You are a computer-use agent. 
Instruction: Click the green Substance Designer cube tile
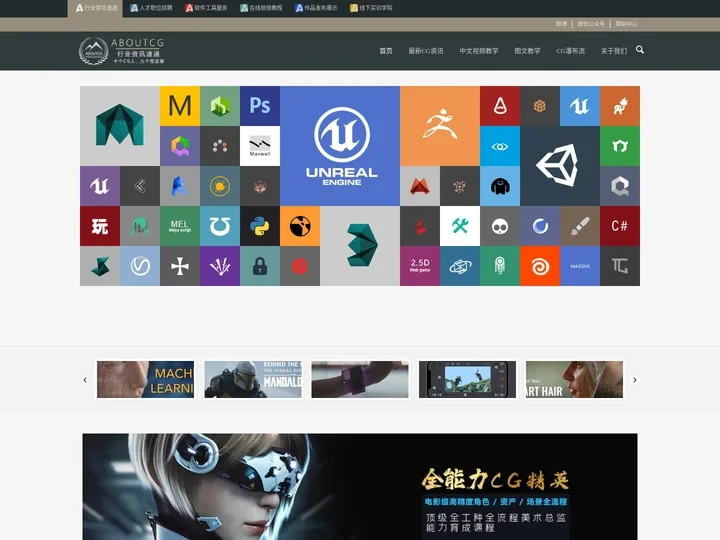[x=219, y=106]
